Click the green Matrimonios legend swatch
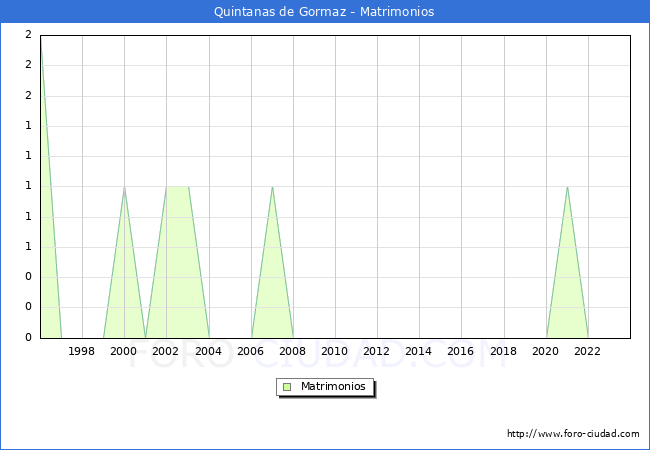 coord(287,386)
